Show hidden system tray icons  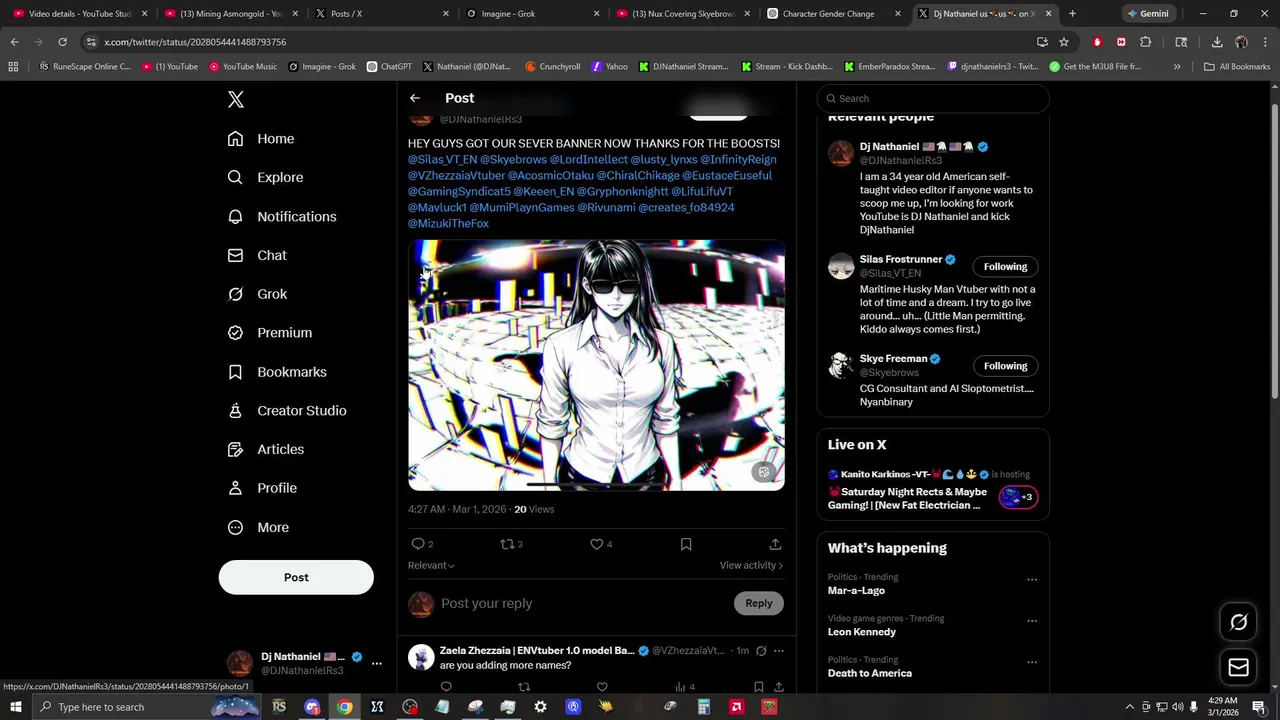1130,707
